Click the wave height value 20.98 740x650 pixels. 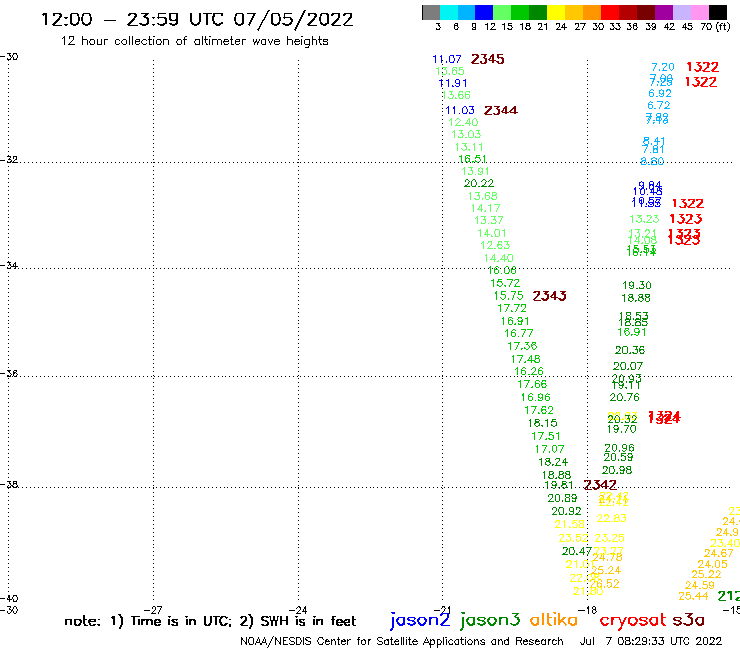coord(617,470)
